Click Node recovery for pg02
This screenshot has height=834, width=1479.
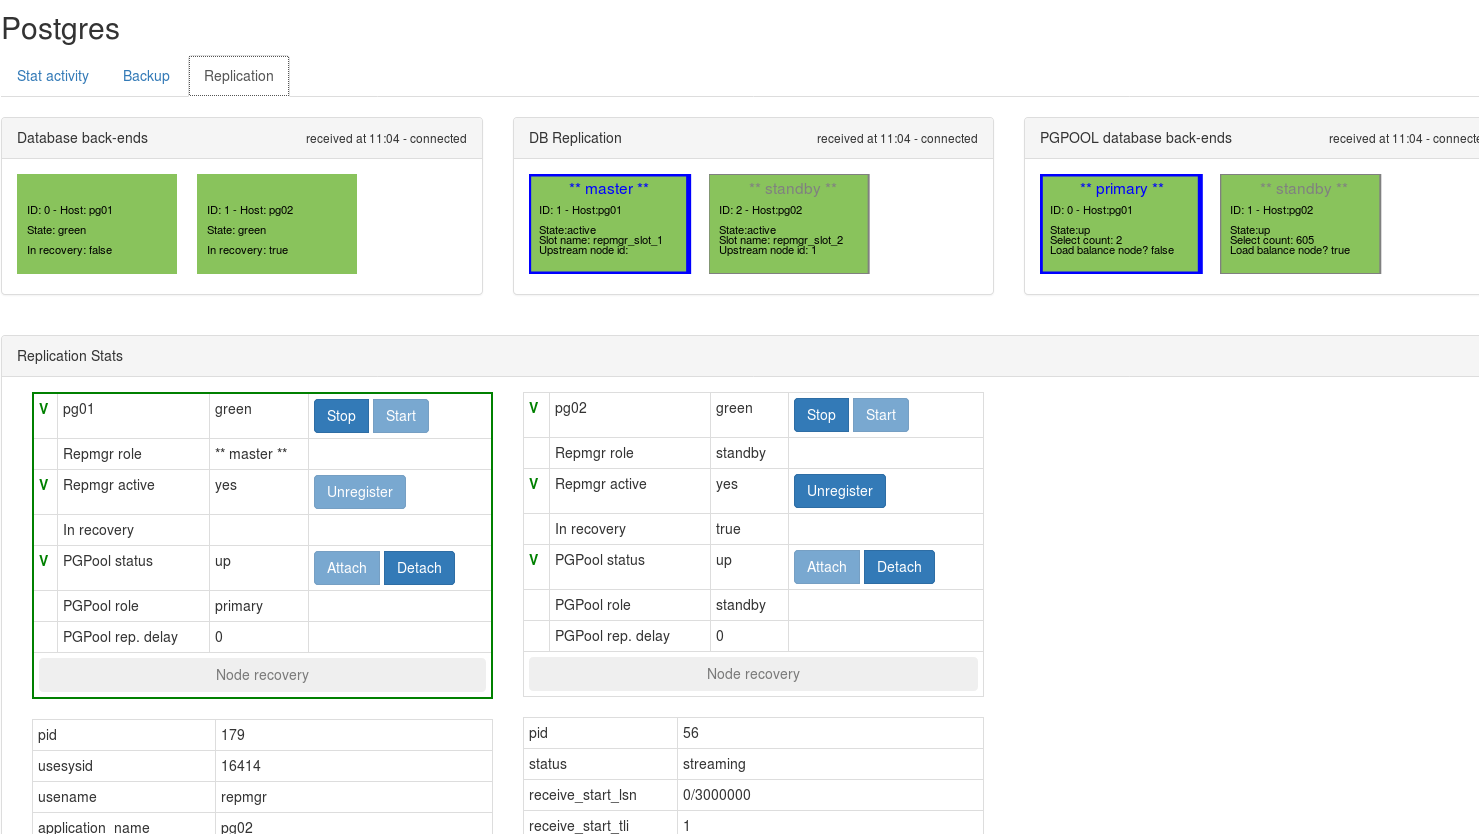[753, 674]
